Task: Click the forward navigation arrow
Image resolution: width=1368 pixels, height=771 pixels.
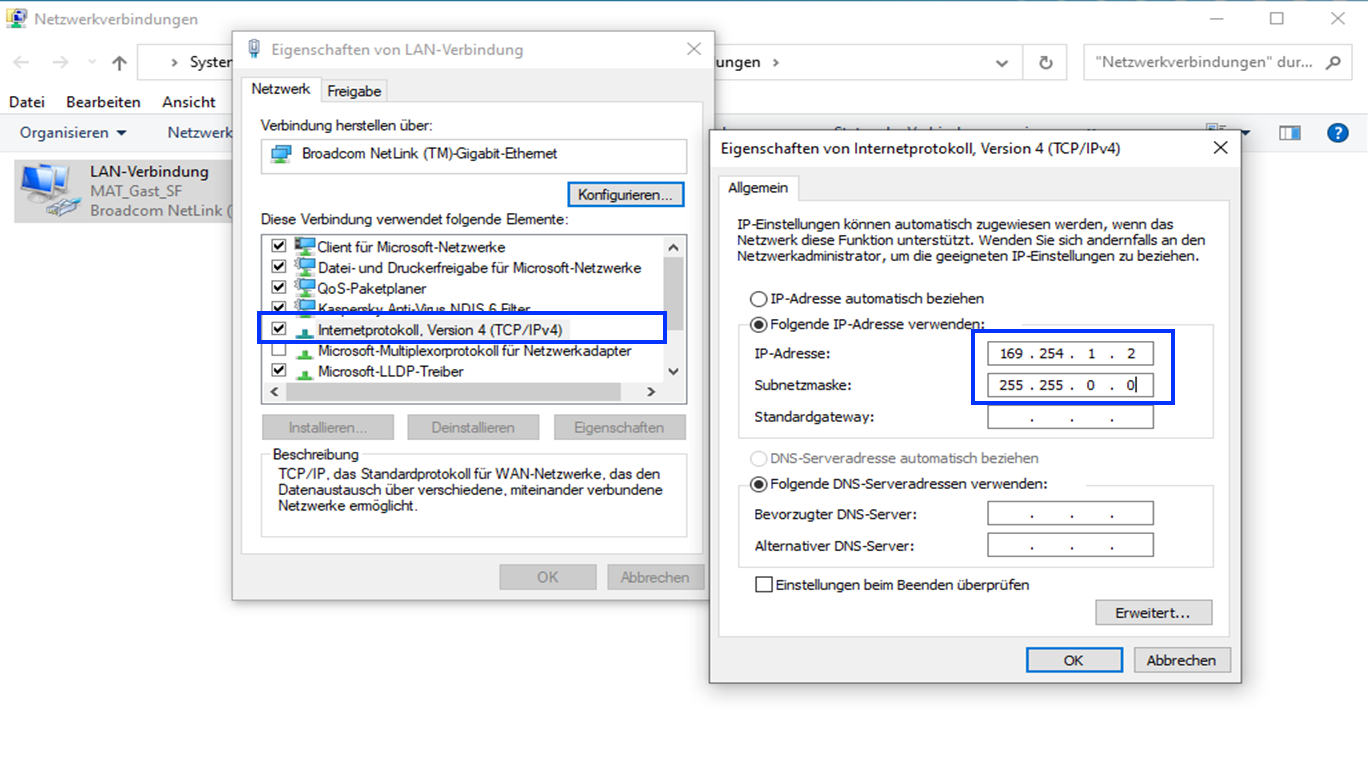Action: pos(59,62)
